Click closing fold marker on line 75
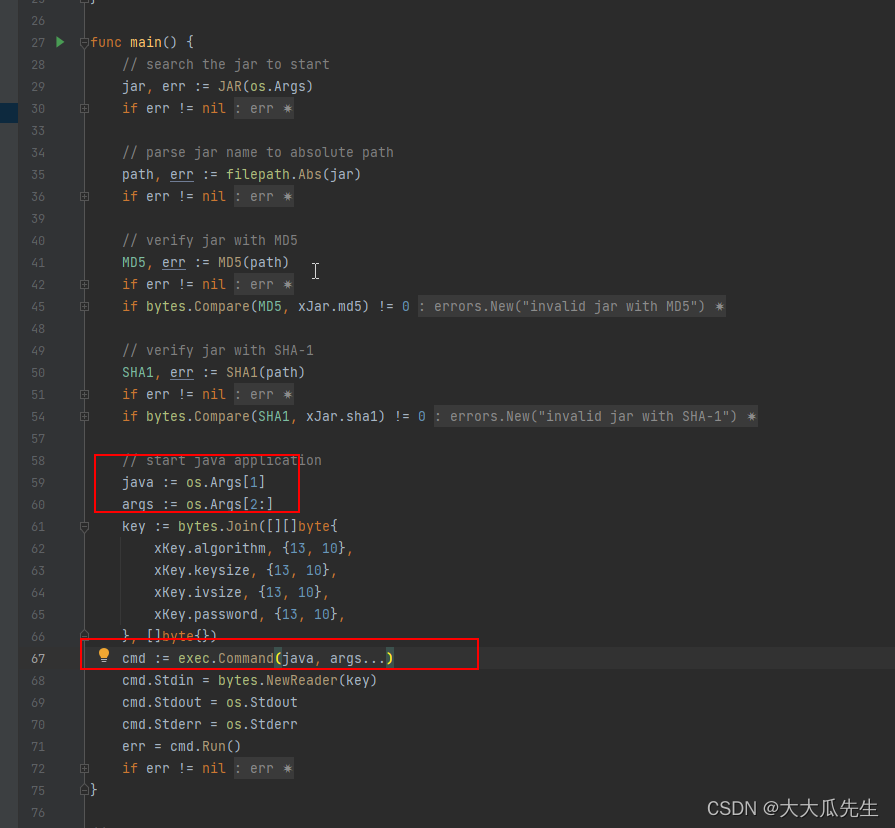Image resolution: width=895 pixels, height=828 pixels. point(84,790)
